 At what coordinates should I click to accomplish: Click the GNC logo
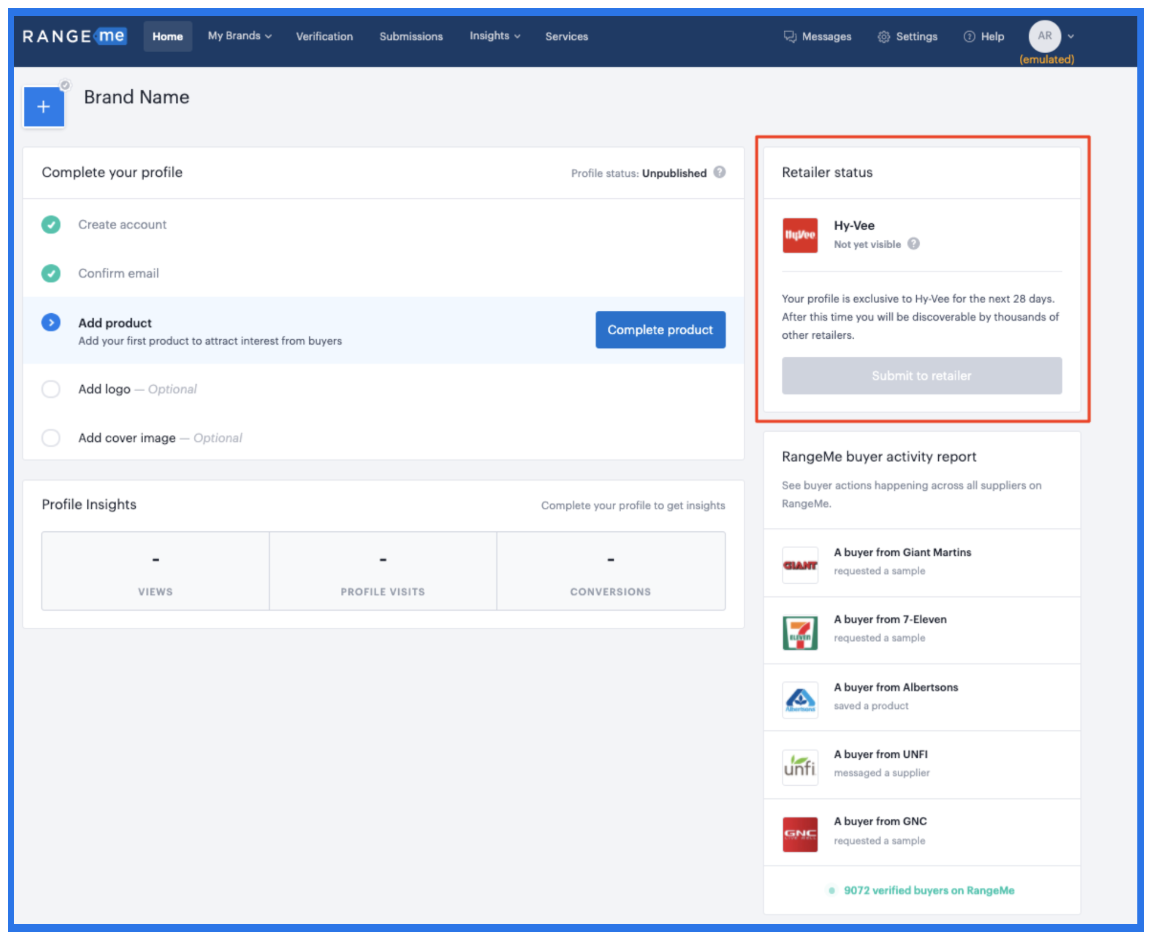800,835
